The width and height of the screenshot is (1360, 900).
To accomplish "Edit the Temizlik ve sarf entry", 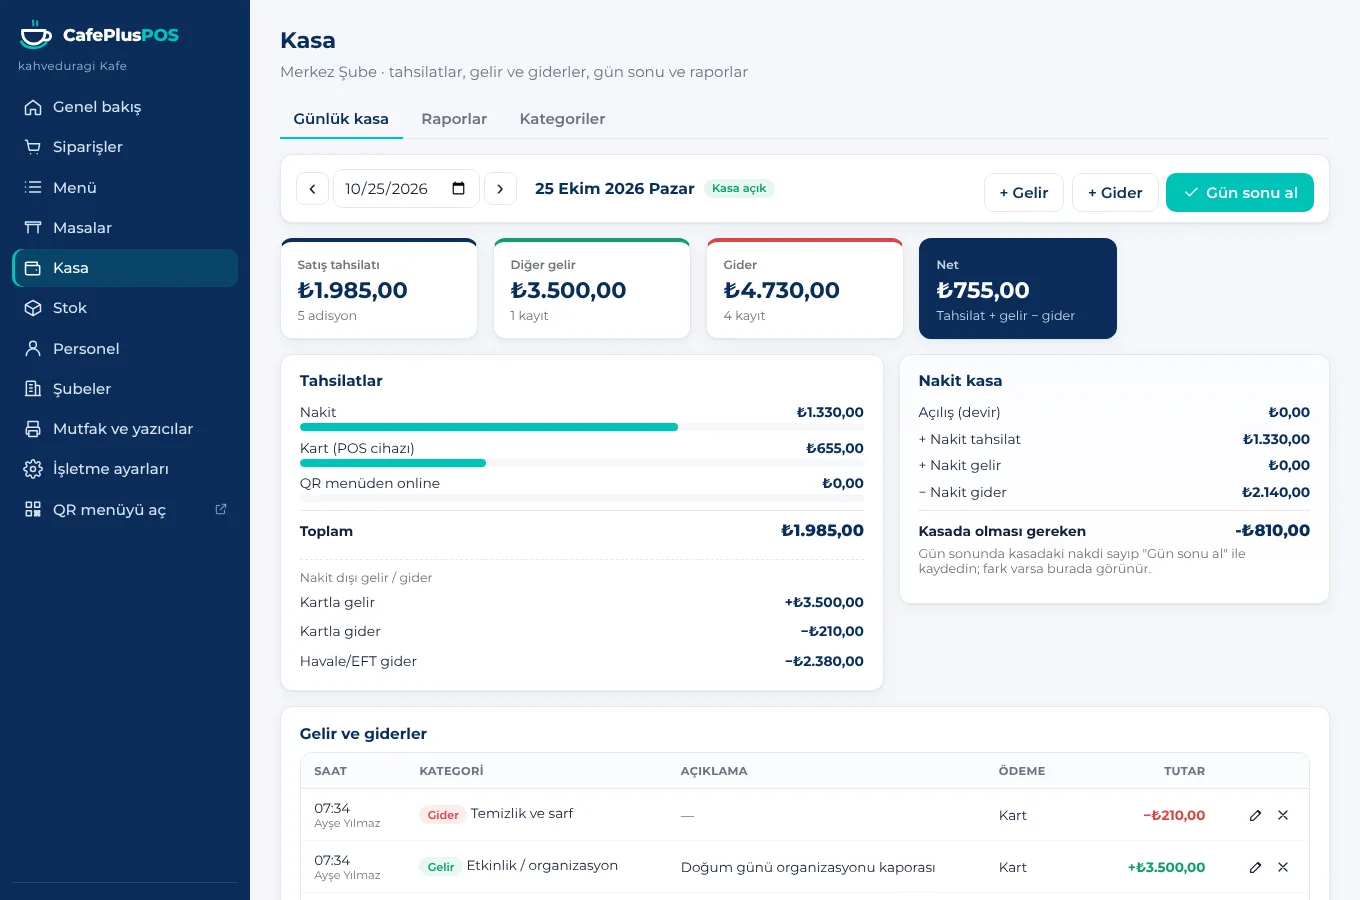I will 1255,815.
